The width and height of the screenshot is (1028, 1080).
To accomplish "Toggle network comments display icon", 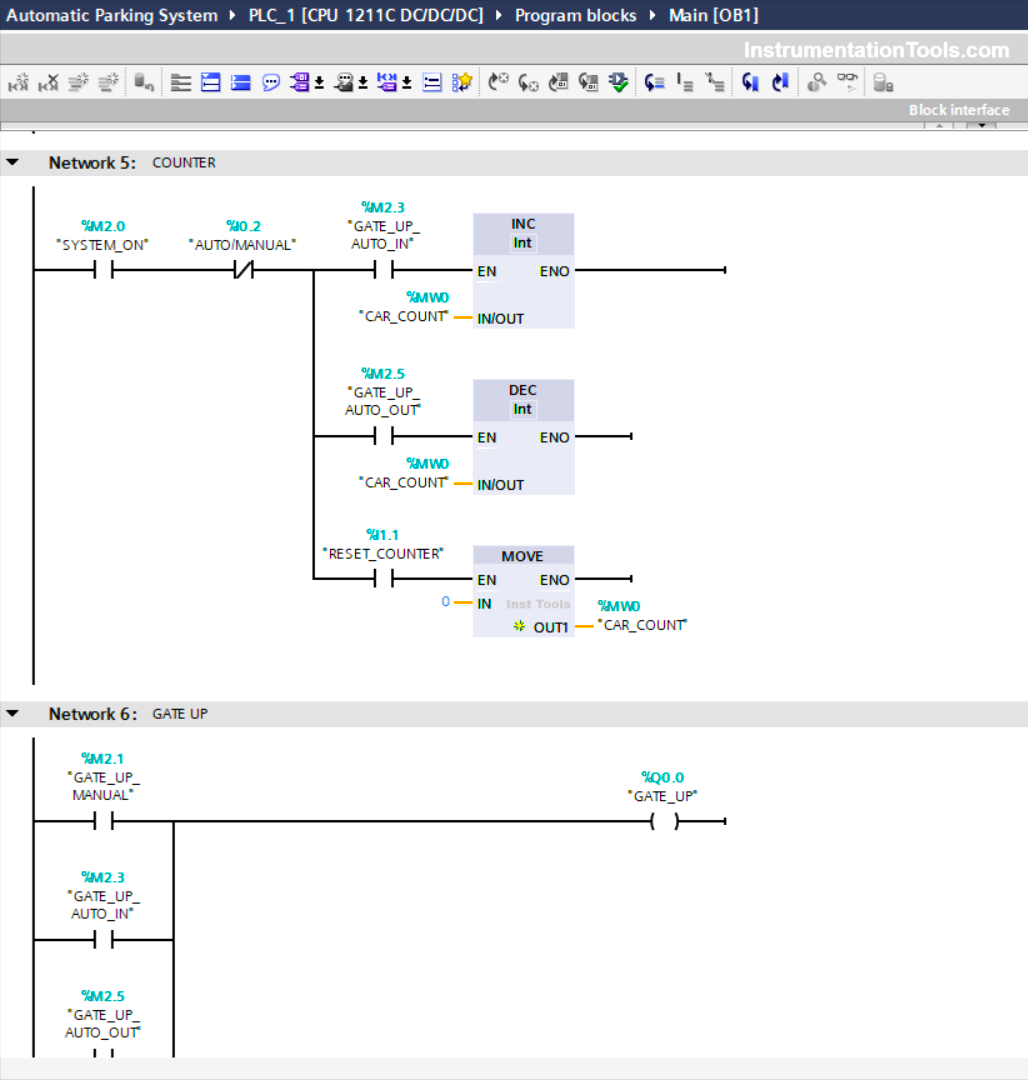I will [432, 83].
